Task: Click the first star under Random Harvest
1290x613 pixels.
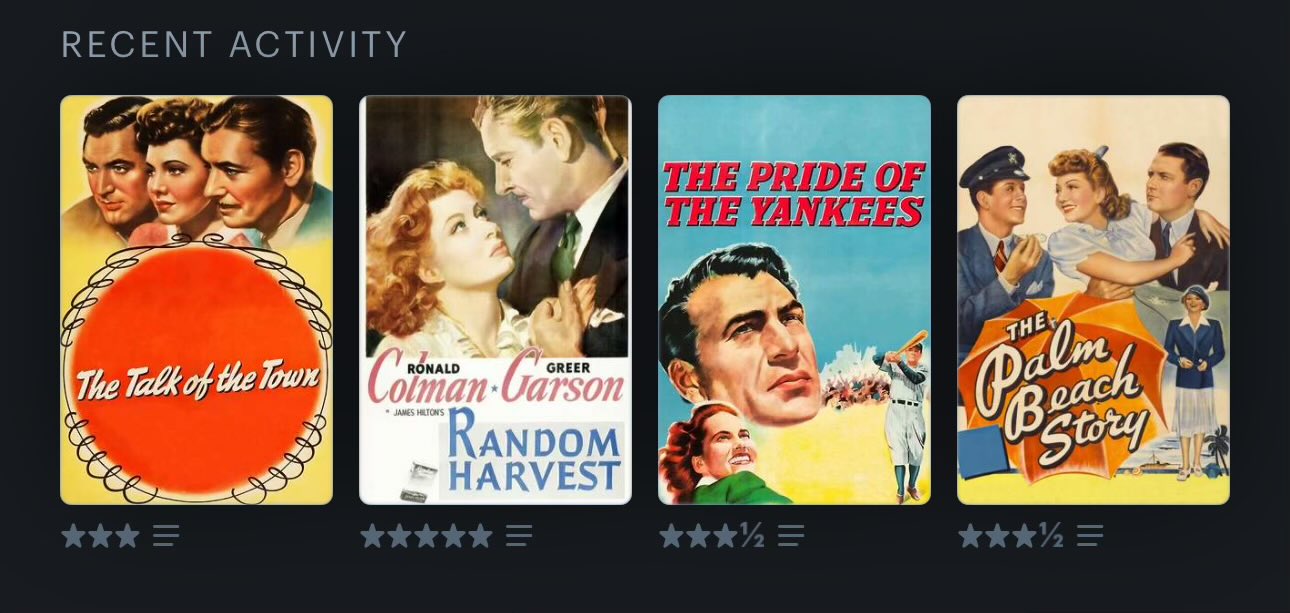Action: [372, 537]
